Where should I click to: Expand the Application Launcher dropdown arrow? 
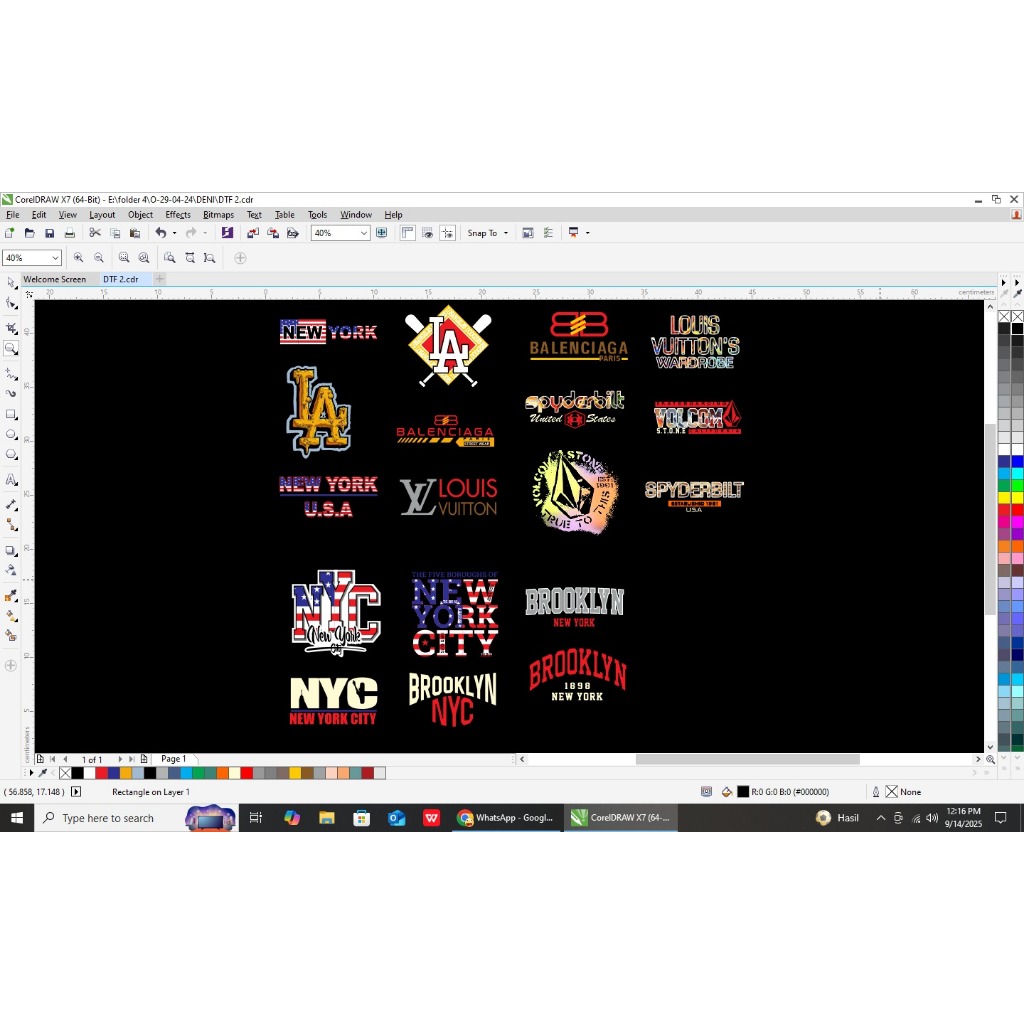(588, 233)
